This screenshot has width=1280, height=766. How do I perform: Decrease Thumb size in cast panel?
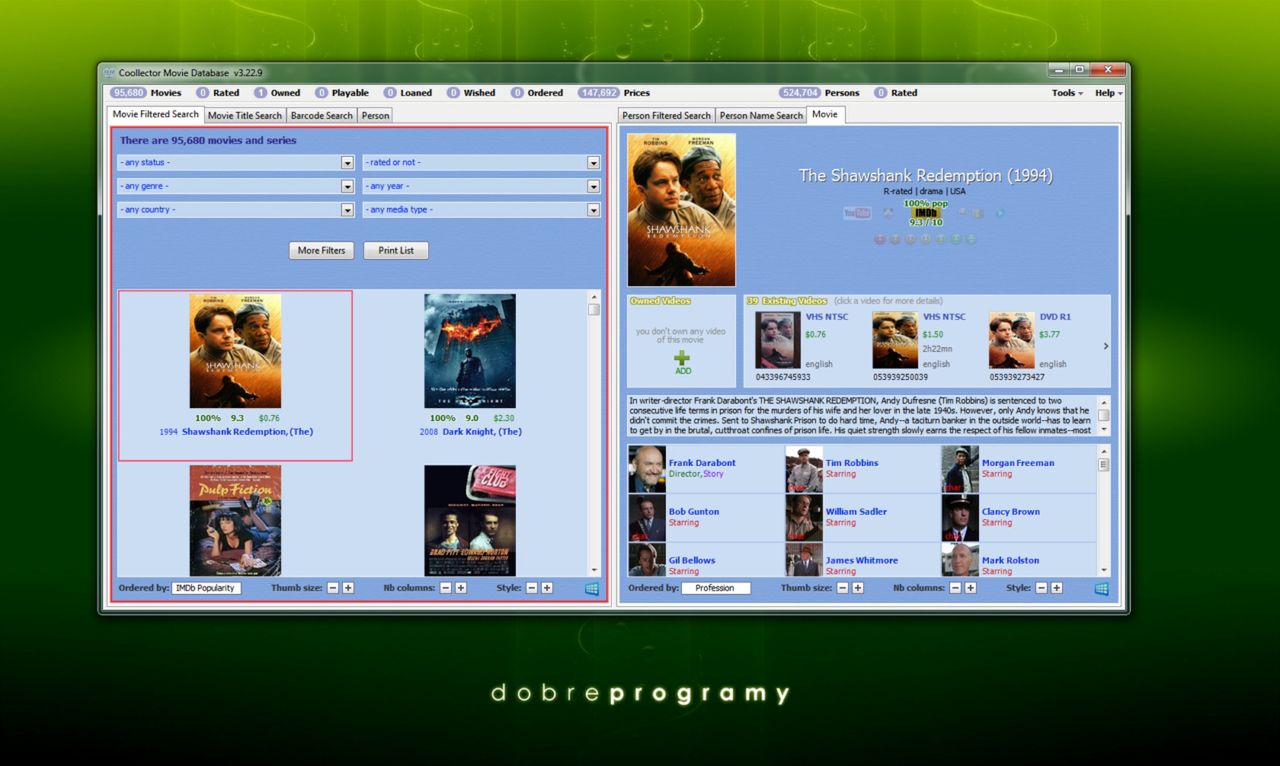pos(843,588)
